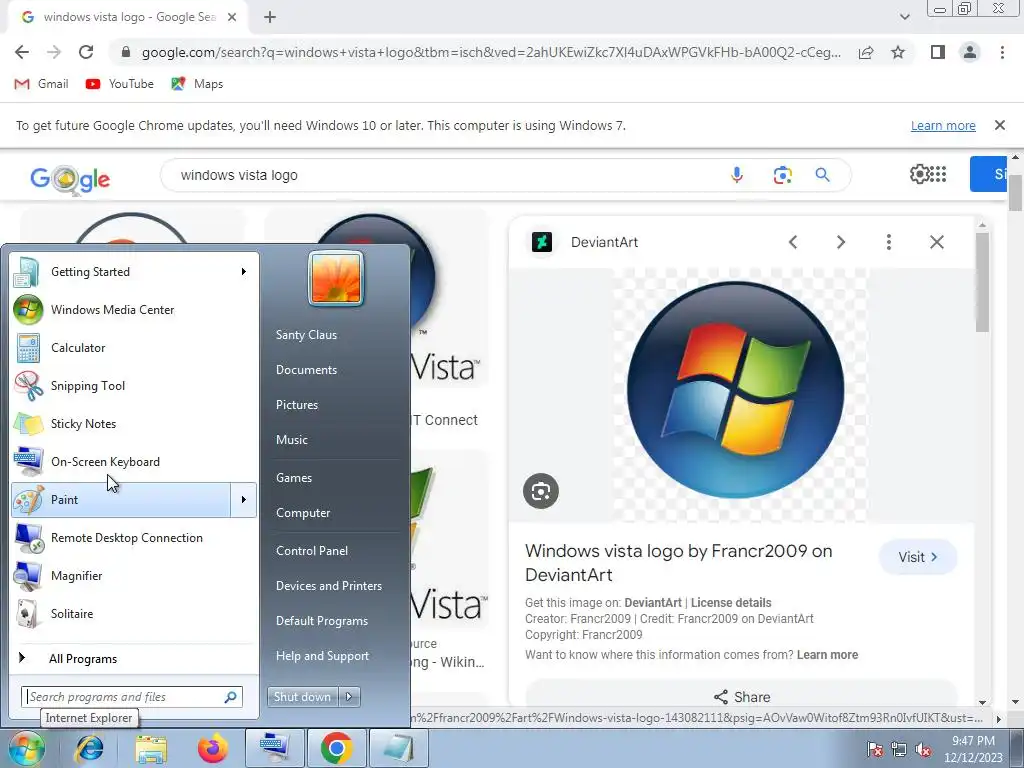
Task: Click the user account flower picture
Action: click(336, 279)
